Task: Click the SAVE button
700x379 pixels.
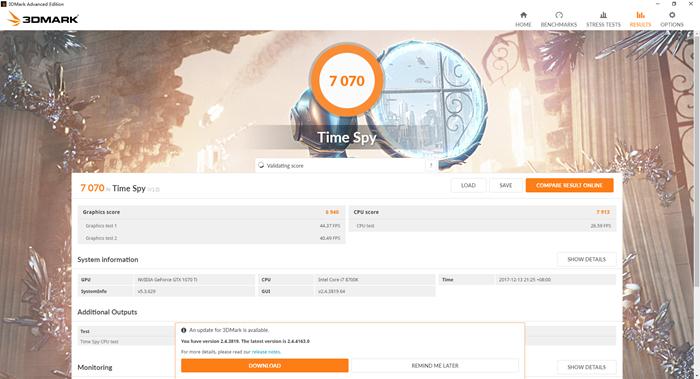Action: tap(505, 185)
